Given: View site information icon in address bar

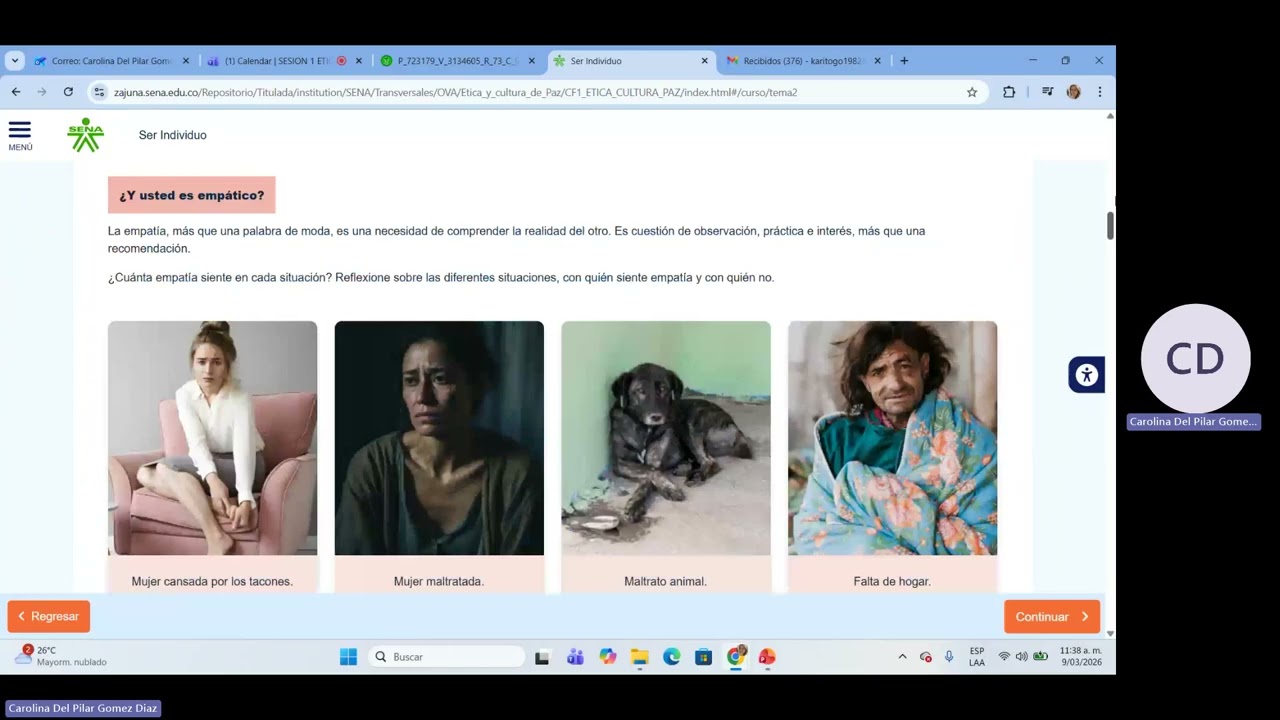Looking at the screenshot, I should click(x=99, y=92).
